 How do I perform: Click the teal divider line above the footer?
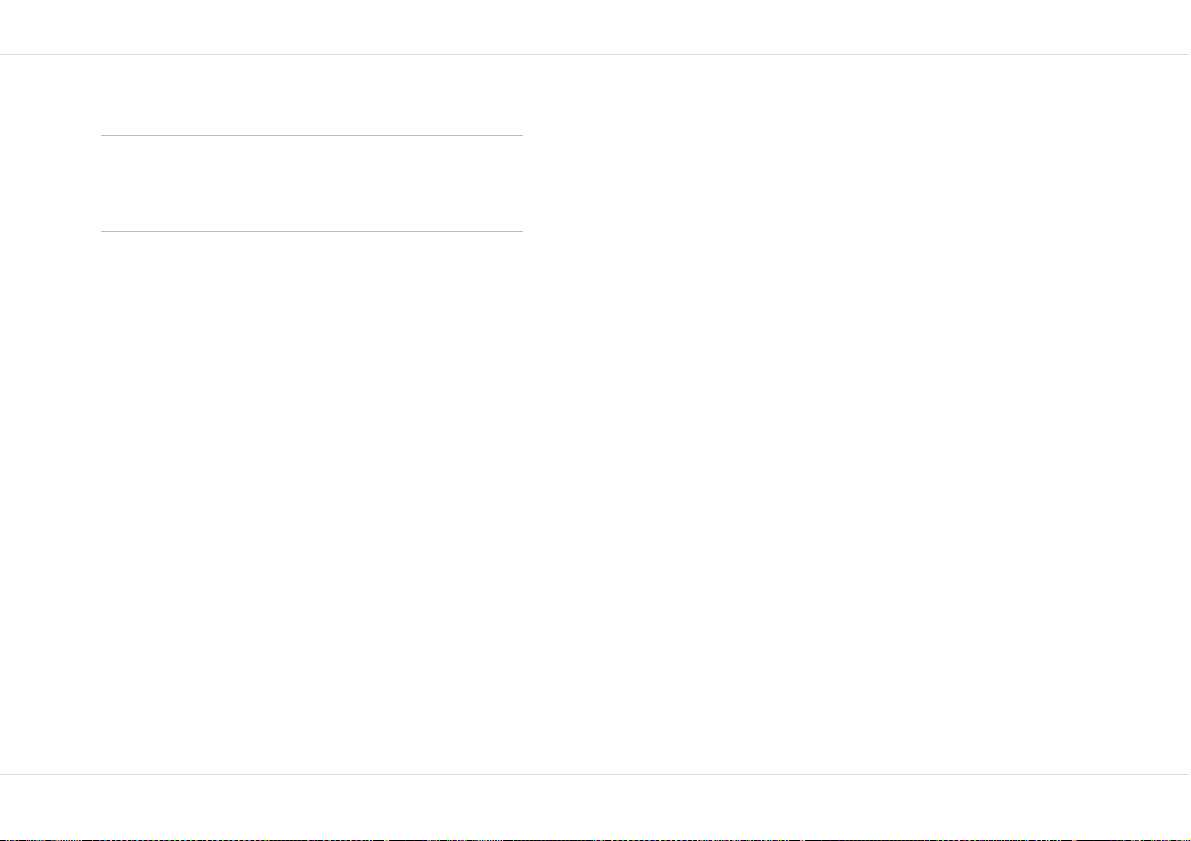click(596, 774)
